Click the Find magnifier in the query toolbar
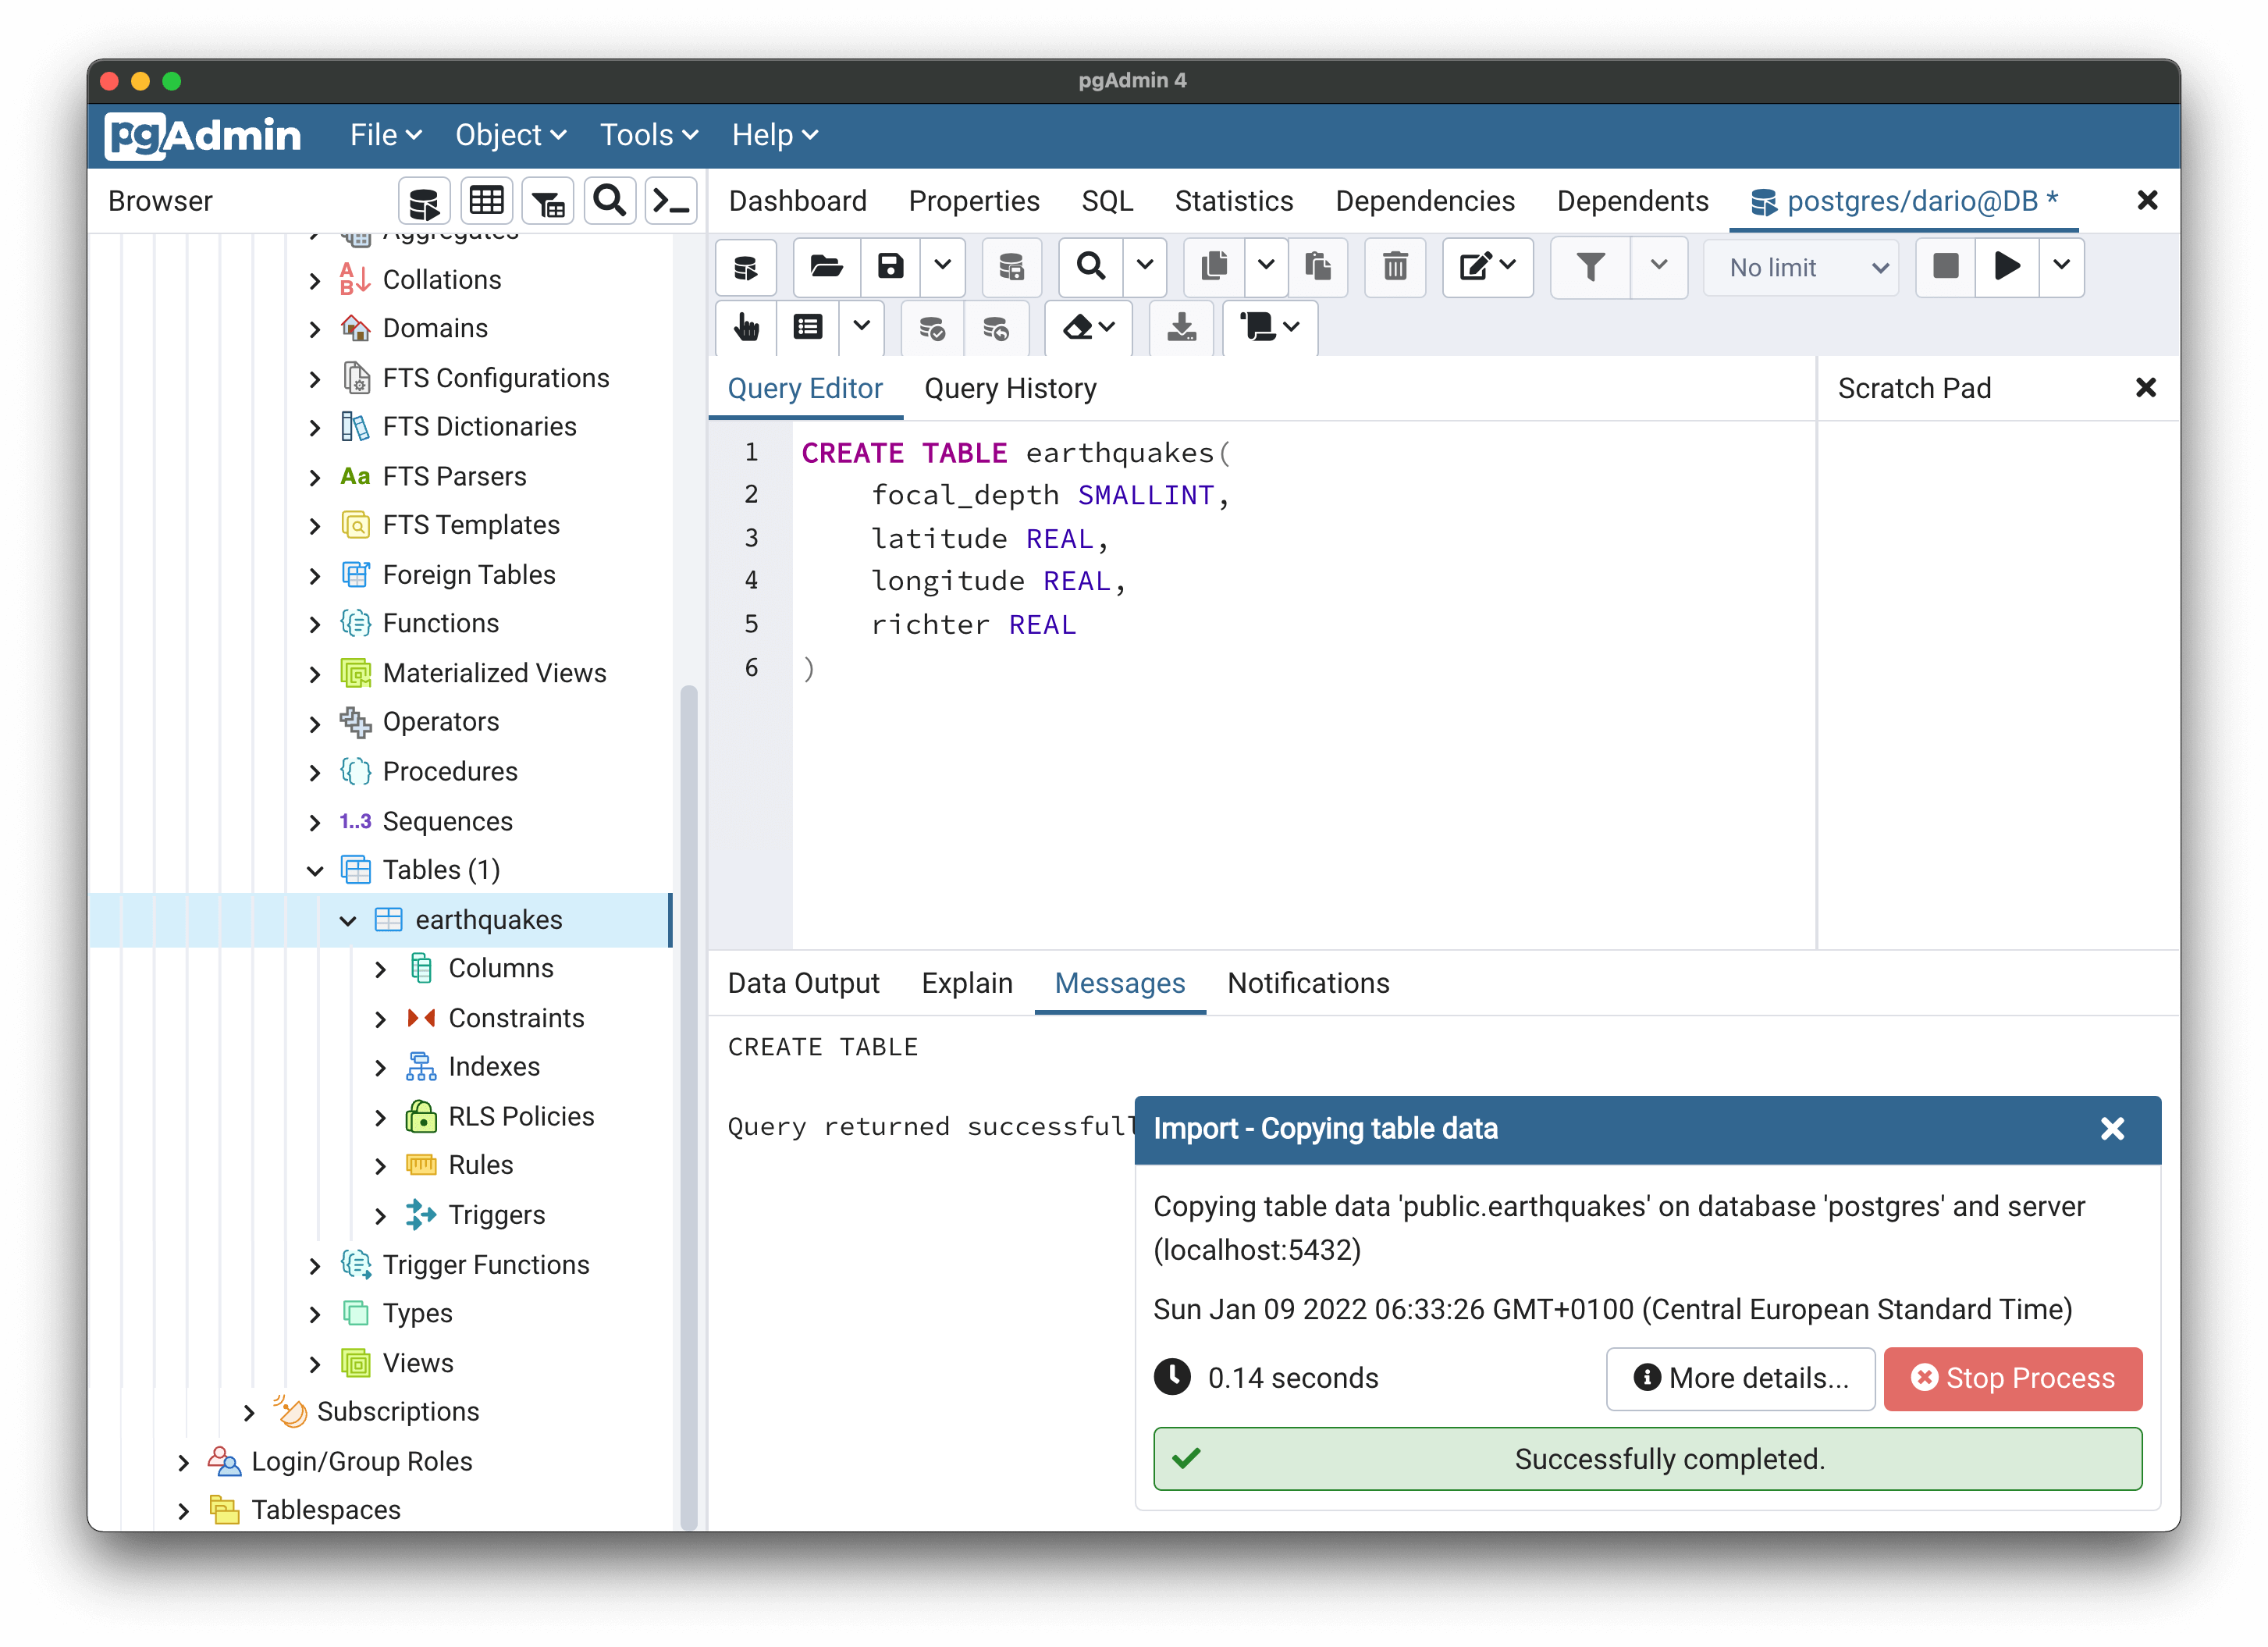The image size is (2268, 1647). pyautogui.click(x=1091, y=267)
